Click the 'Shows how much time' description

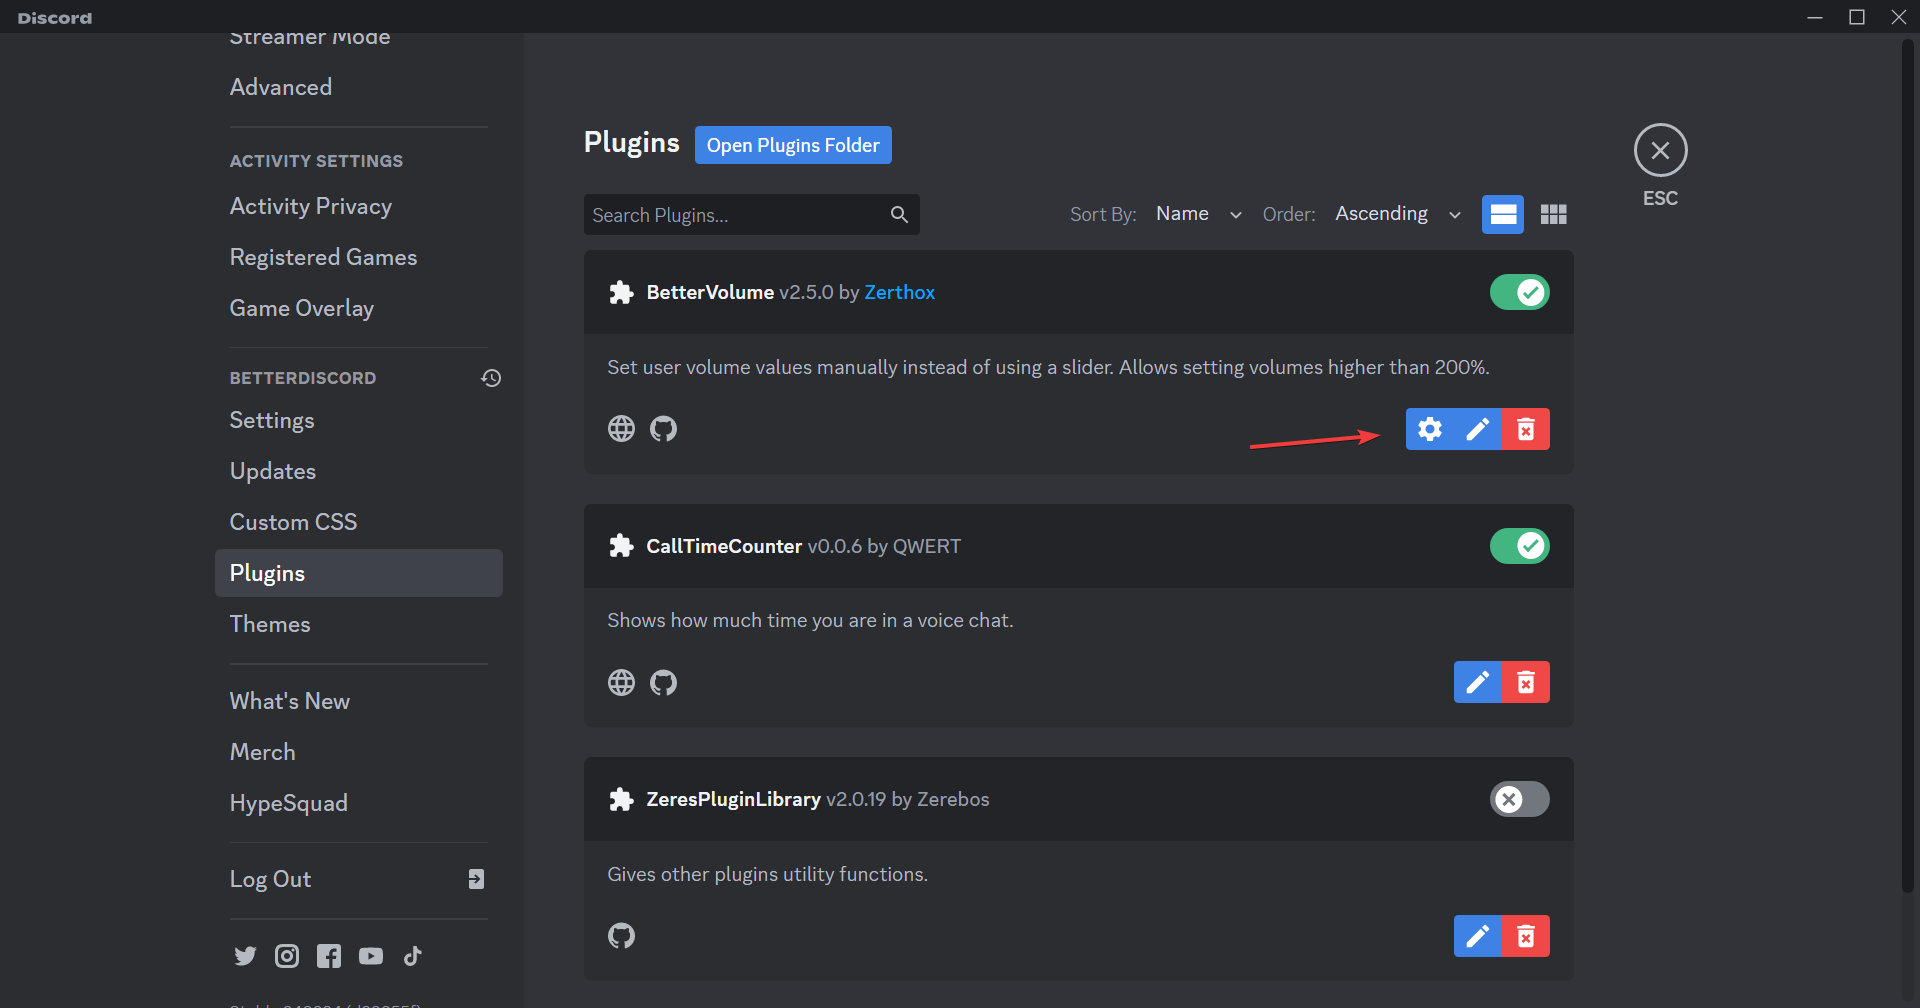(810, 620)
